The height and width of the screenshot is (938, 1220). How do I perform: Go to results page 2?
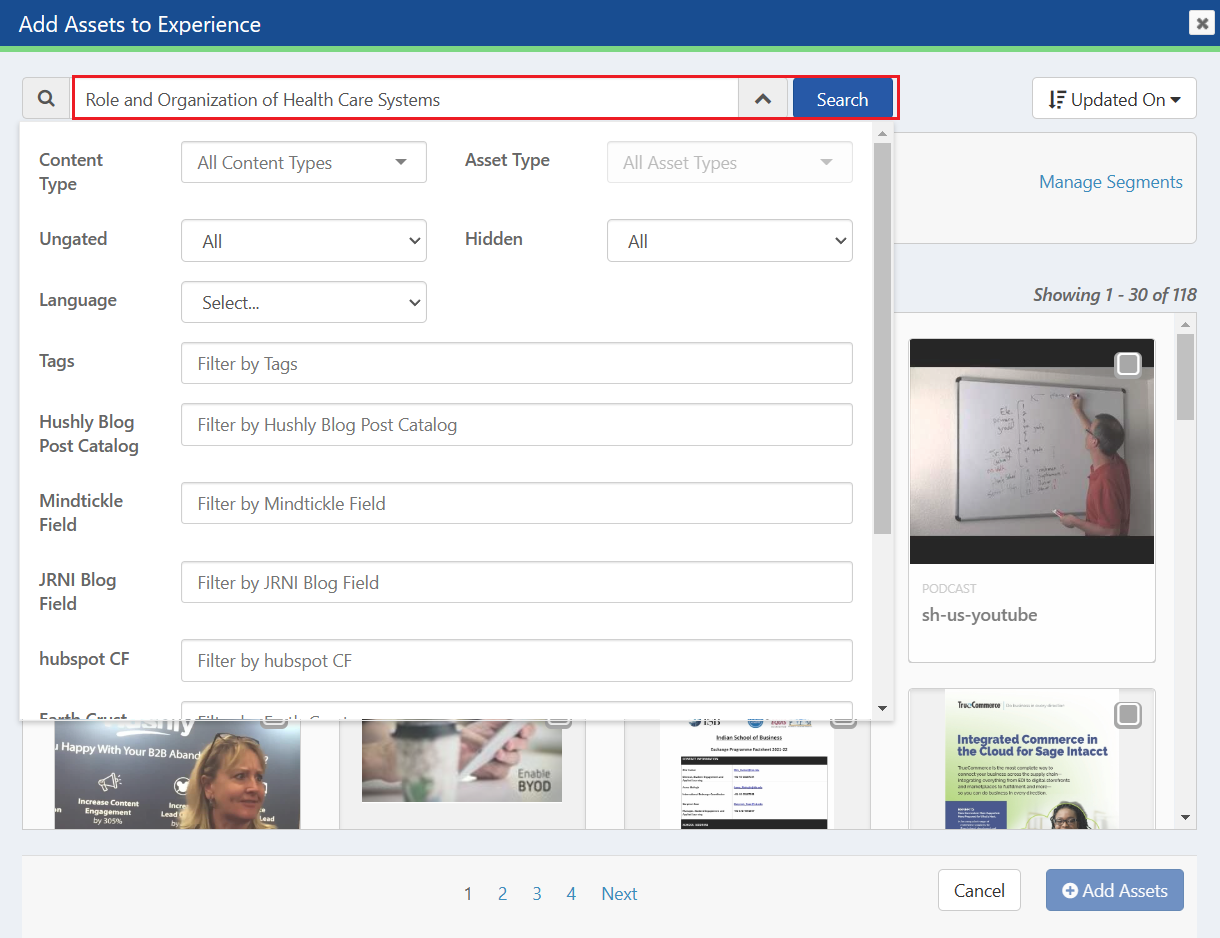[x=502, y=894]
